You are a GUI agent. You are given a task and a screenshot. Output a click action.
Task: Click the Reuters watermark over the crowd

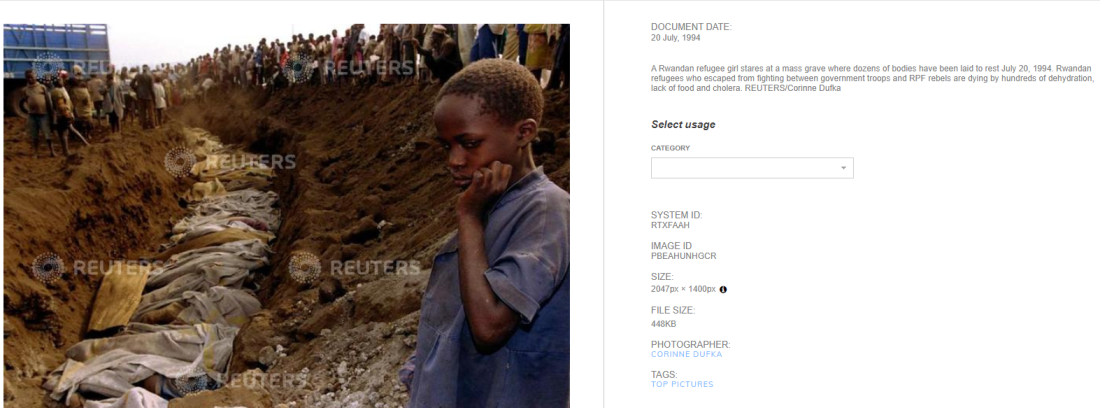point(349,67)
